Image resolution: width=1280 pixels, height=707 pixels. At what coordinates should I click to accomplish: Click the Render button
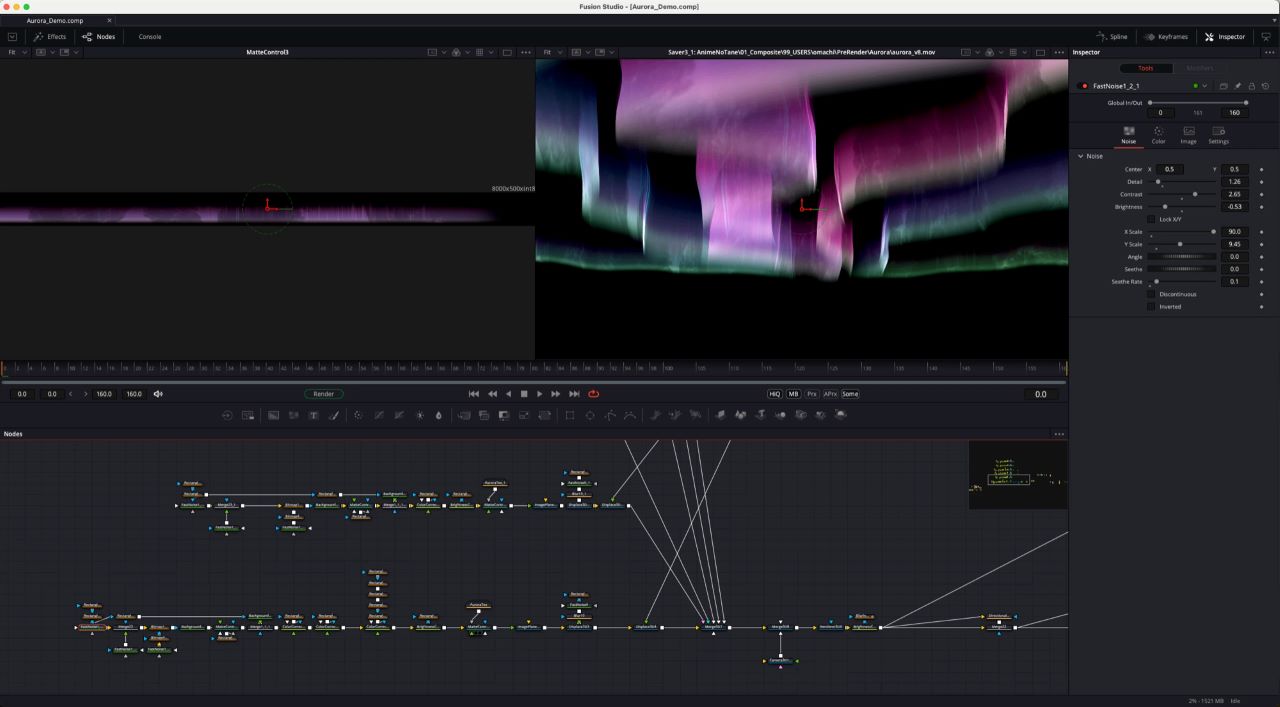coord(323,394)
